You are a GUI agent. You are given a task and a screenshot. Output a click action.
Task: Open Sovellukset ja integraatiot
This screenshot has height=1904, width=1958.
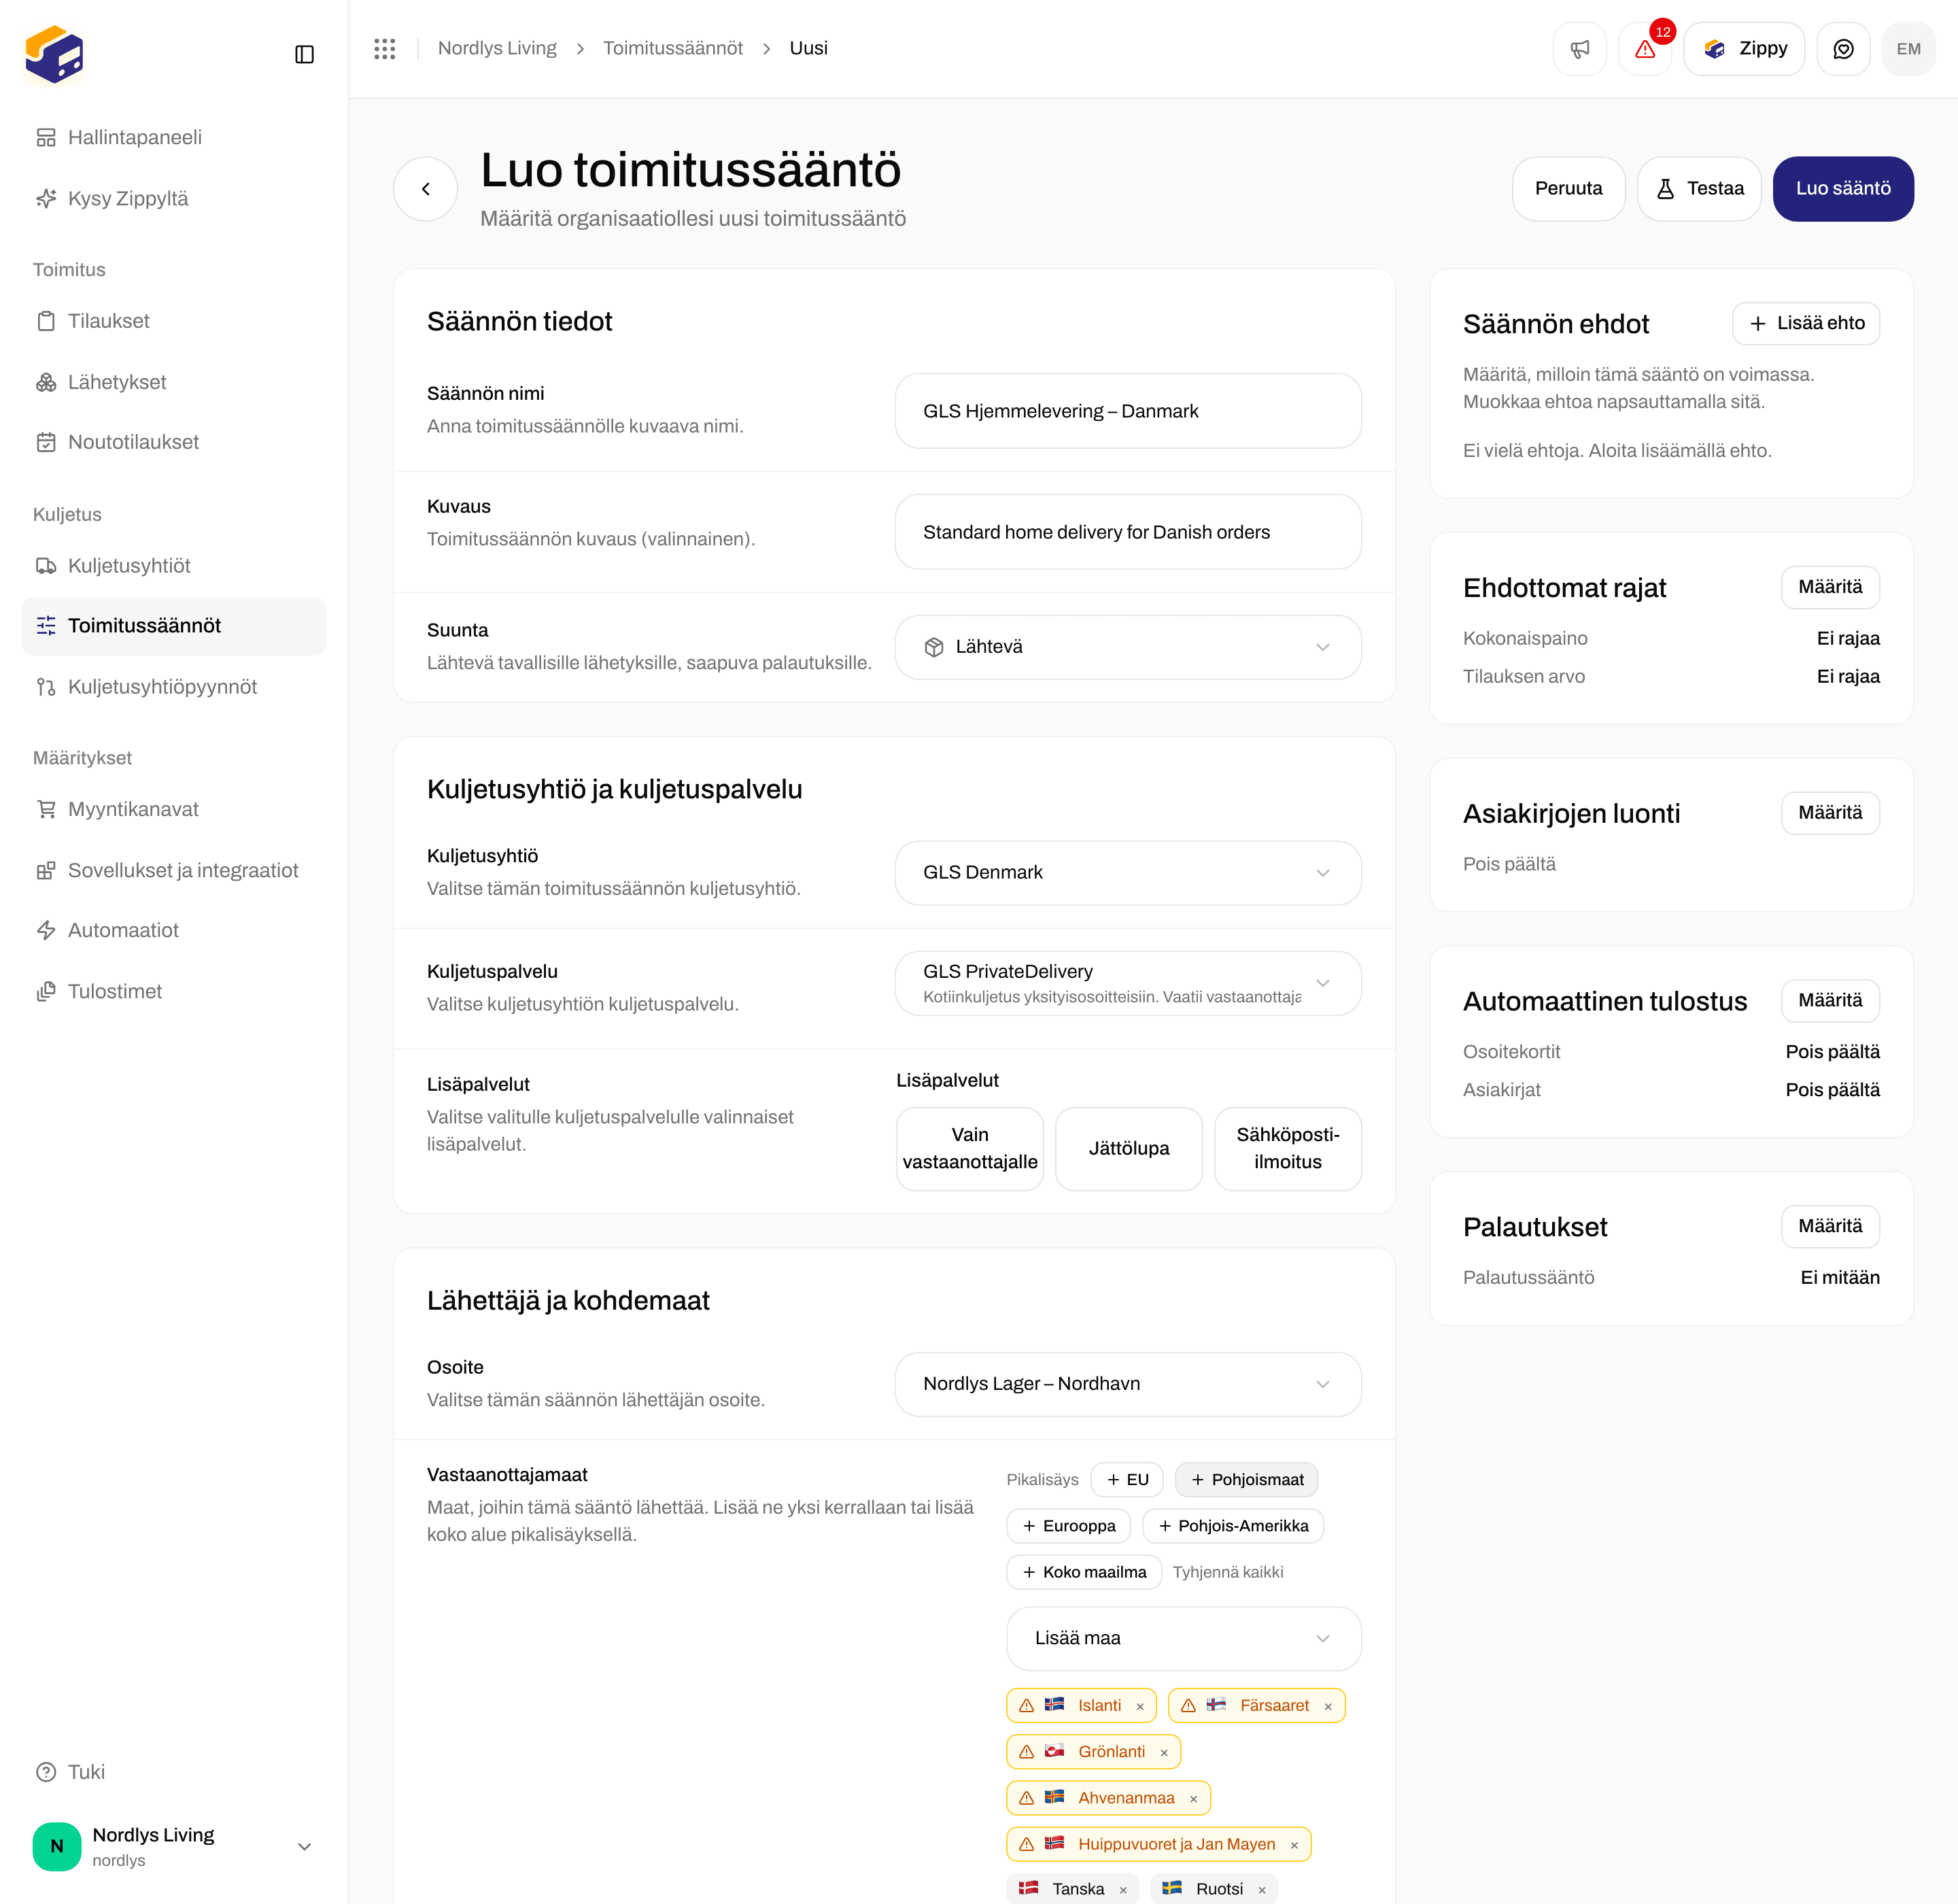[174, 870]
